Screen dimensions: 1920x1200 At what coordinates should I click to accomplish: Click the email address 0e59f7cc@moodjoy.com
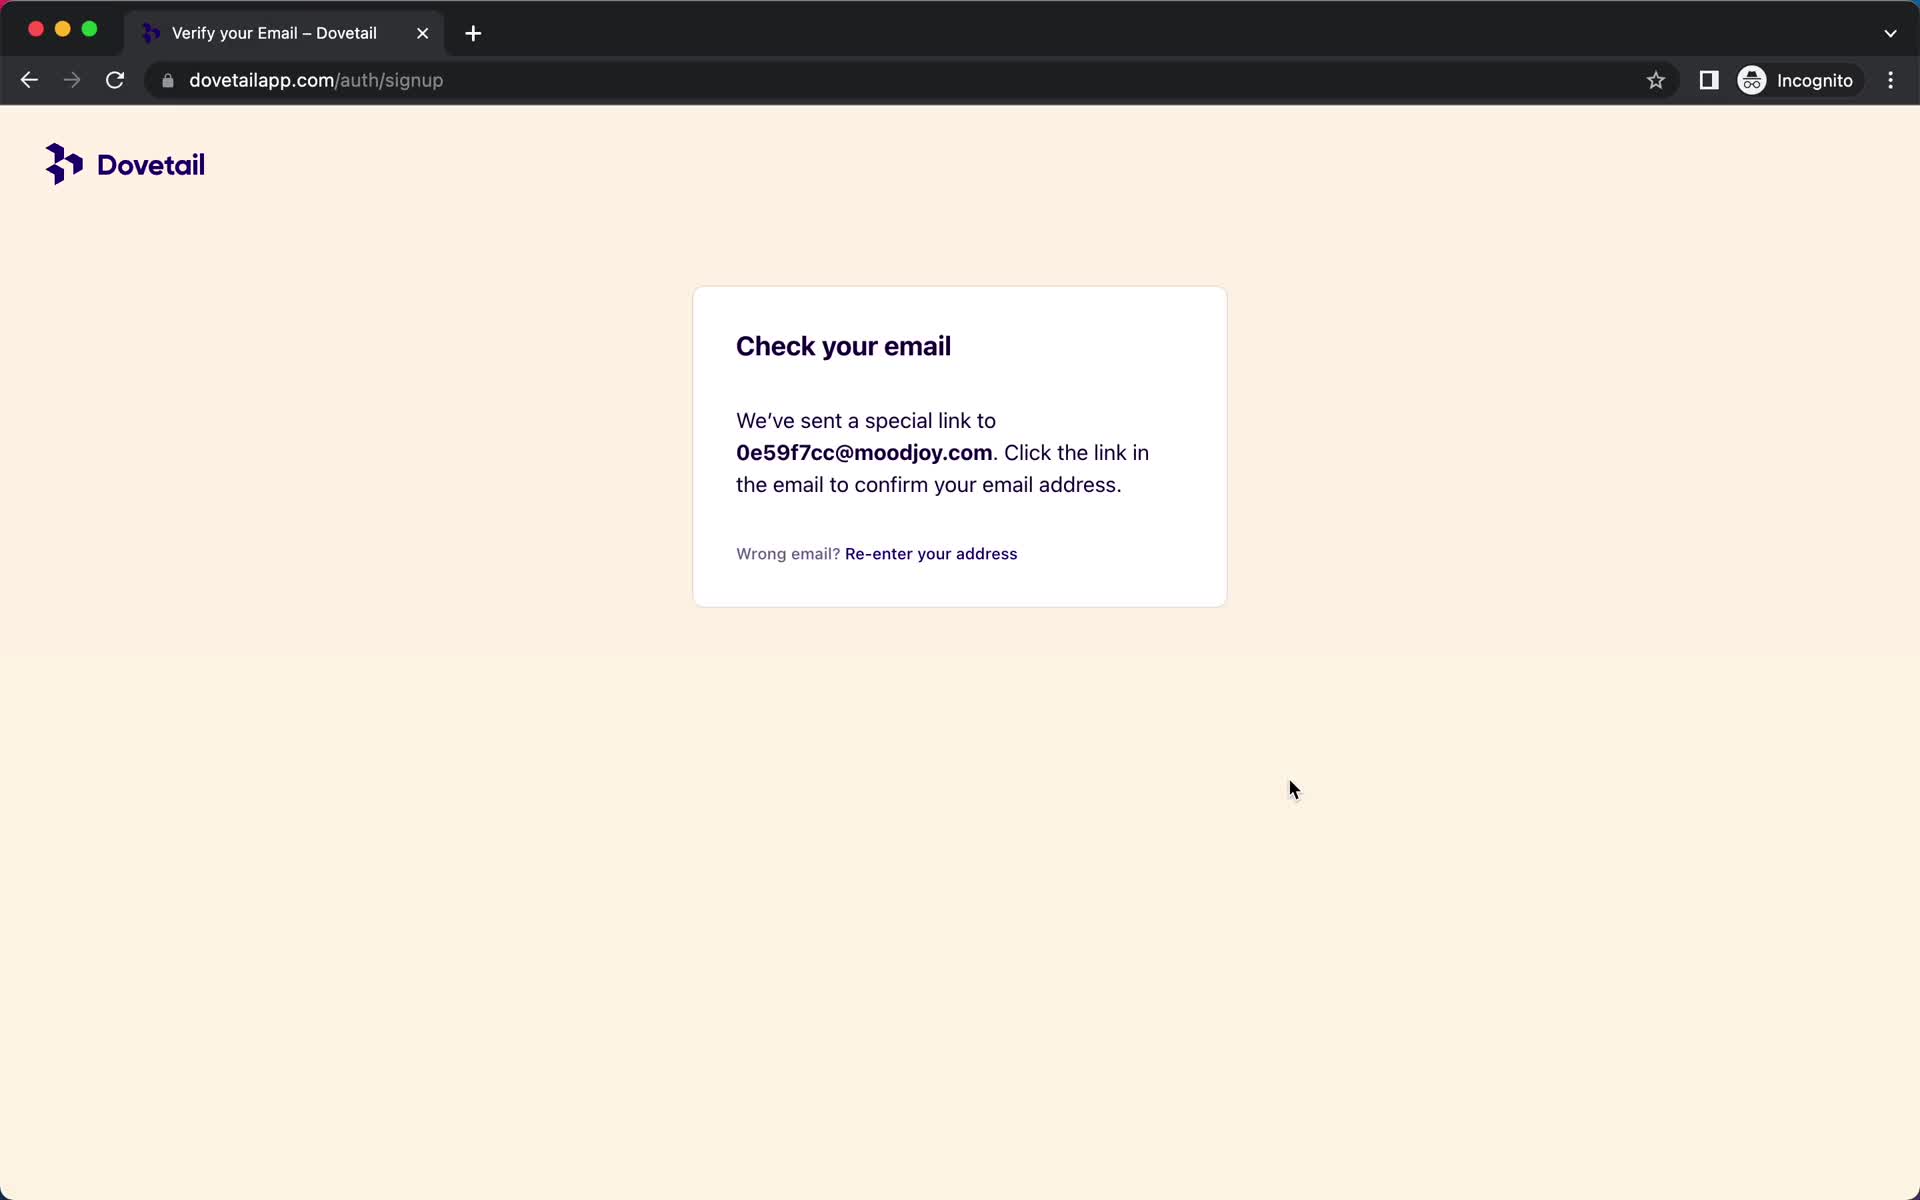(x=863, y=453)
